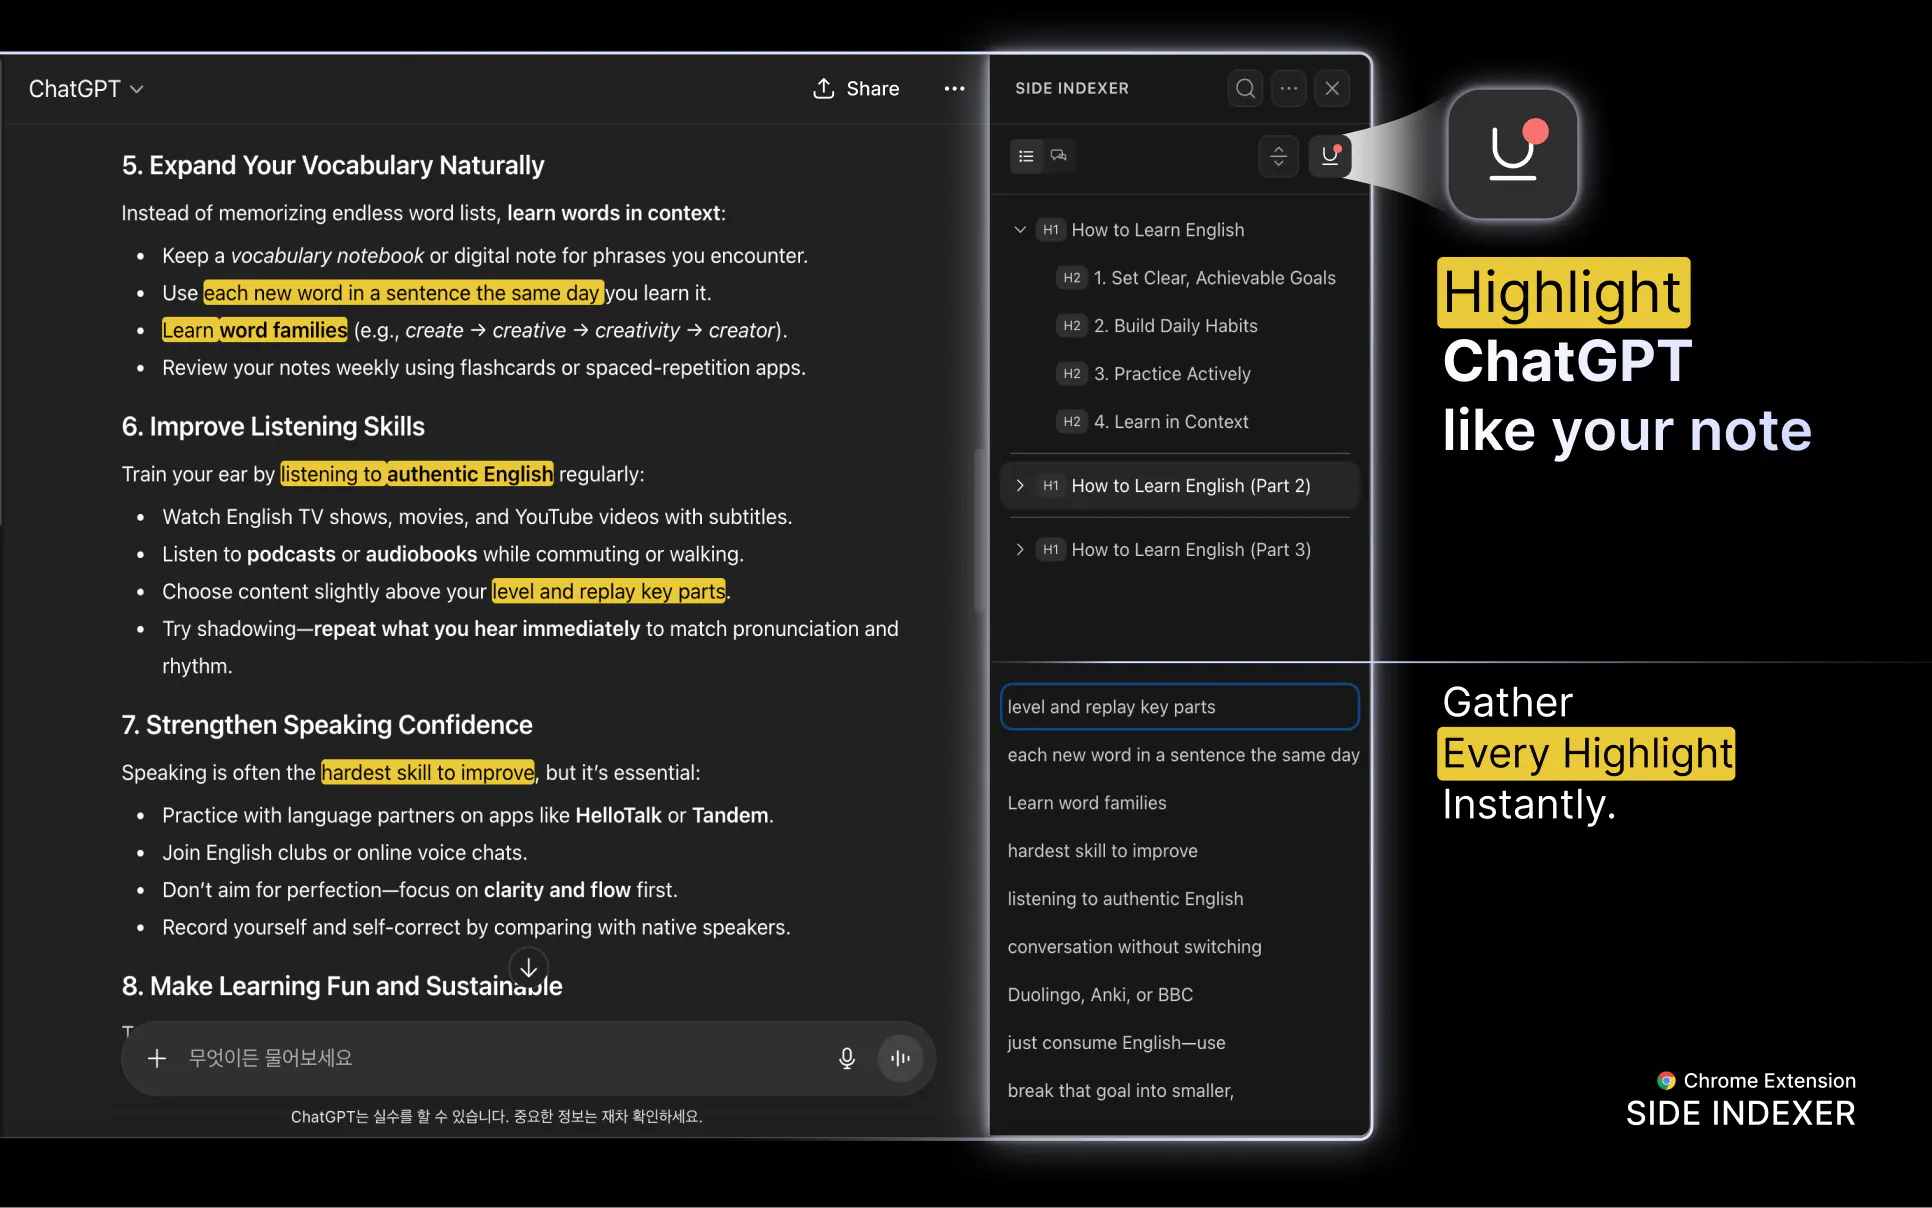1932x1208 pixels.
Task: Open Side Indexer's more options menu
Action: 1289,88
